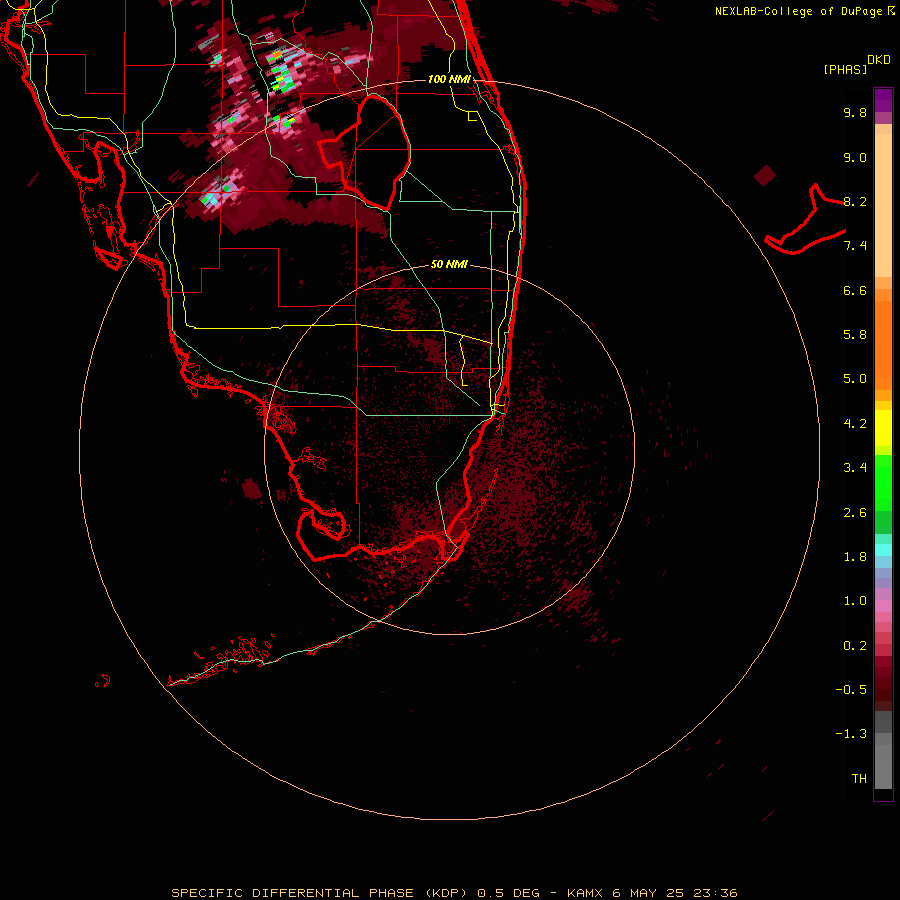Click the 9.0 scale value
900x900 pixels.
click(x=855, y=157)
